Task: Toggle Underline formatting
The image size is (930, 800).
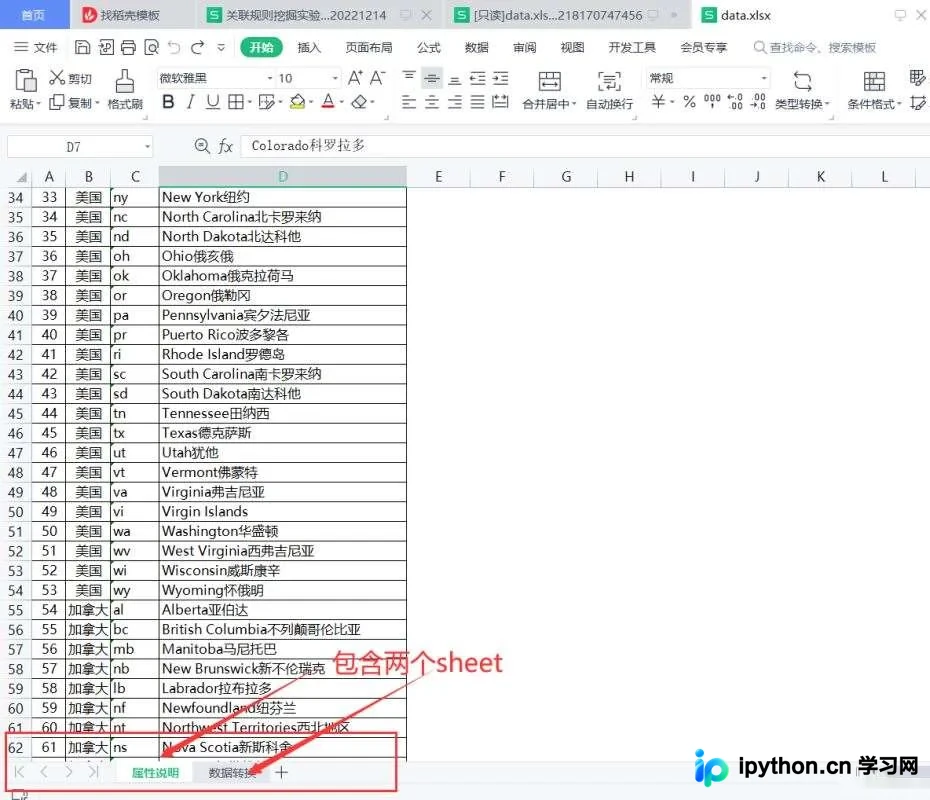Action: (x=212, y=102)
